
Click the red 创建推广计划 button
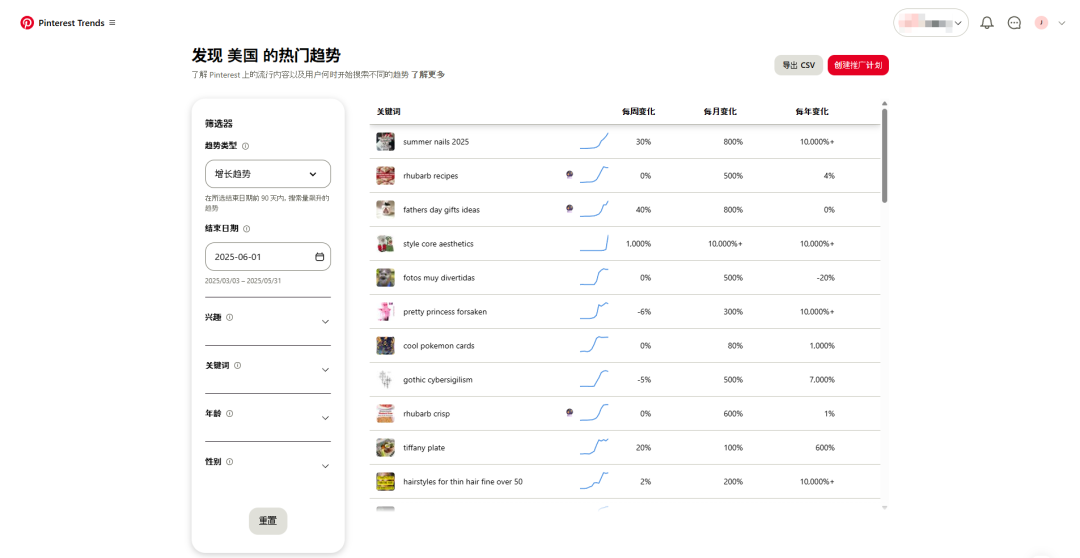click(x=858, y=65)
